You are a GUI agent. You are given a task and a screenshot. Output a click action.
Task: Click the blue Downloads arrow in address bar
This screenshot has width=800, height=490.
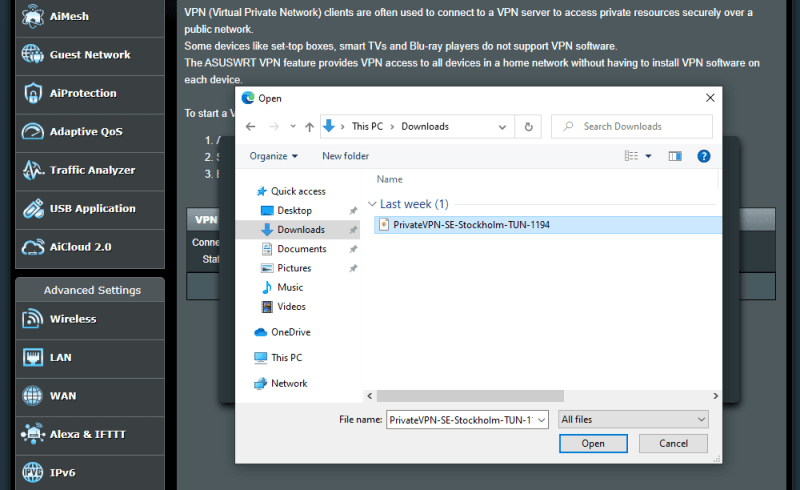[x=329, y=126]
